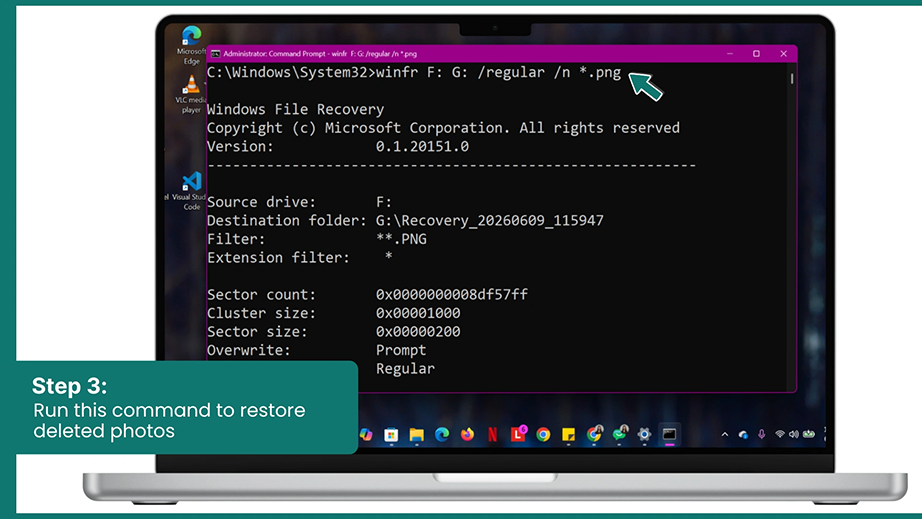Click the overwrite value 'Prompt'

click(x=401, y=350)
